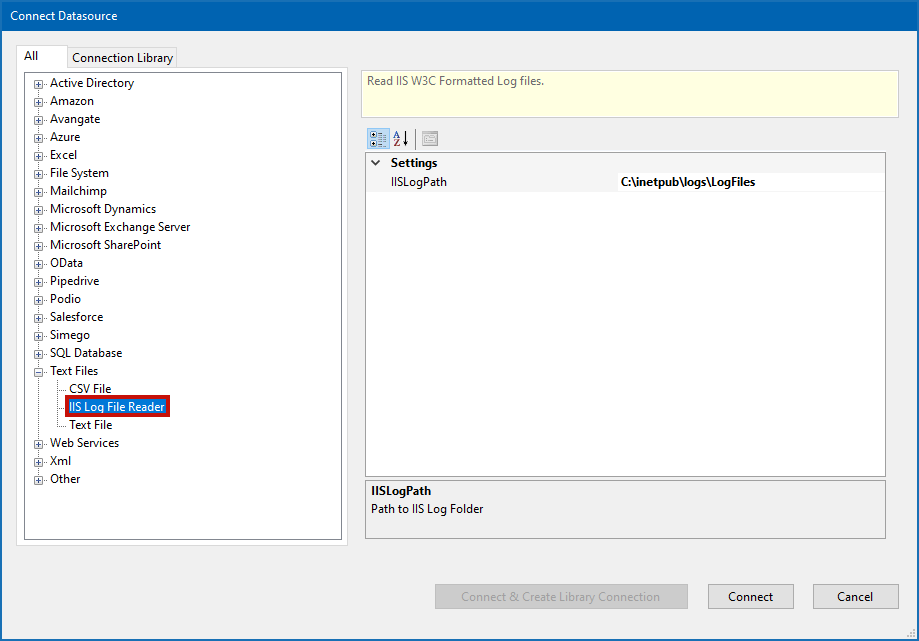This screenshot has width=919, height=641.
Task: Select the Microsoft Exchange Server label
Action: 120,227
